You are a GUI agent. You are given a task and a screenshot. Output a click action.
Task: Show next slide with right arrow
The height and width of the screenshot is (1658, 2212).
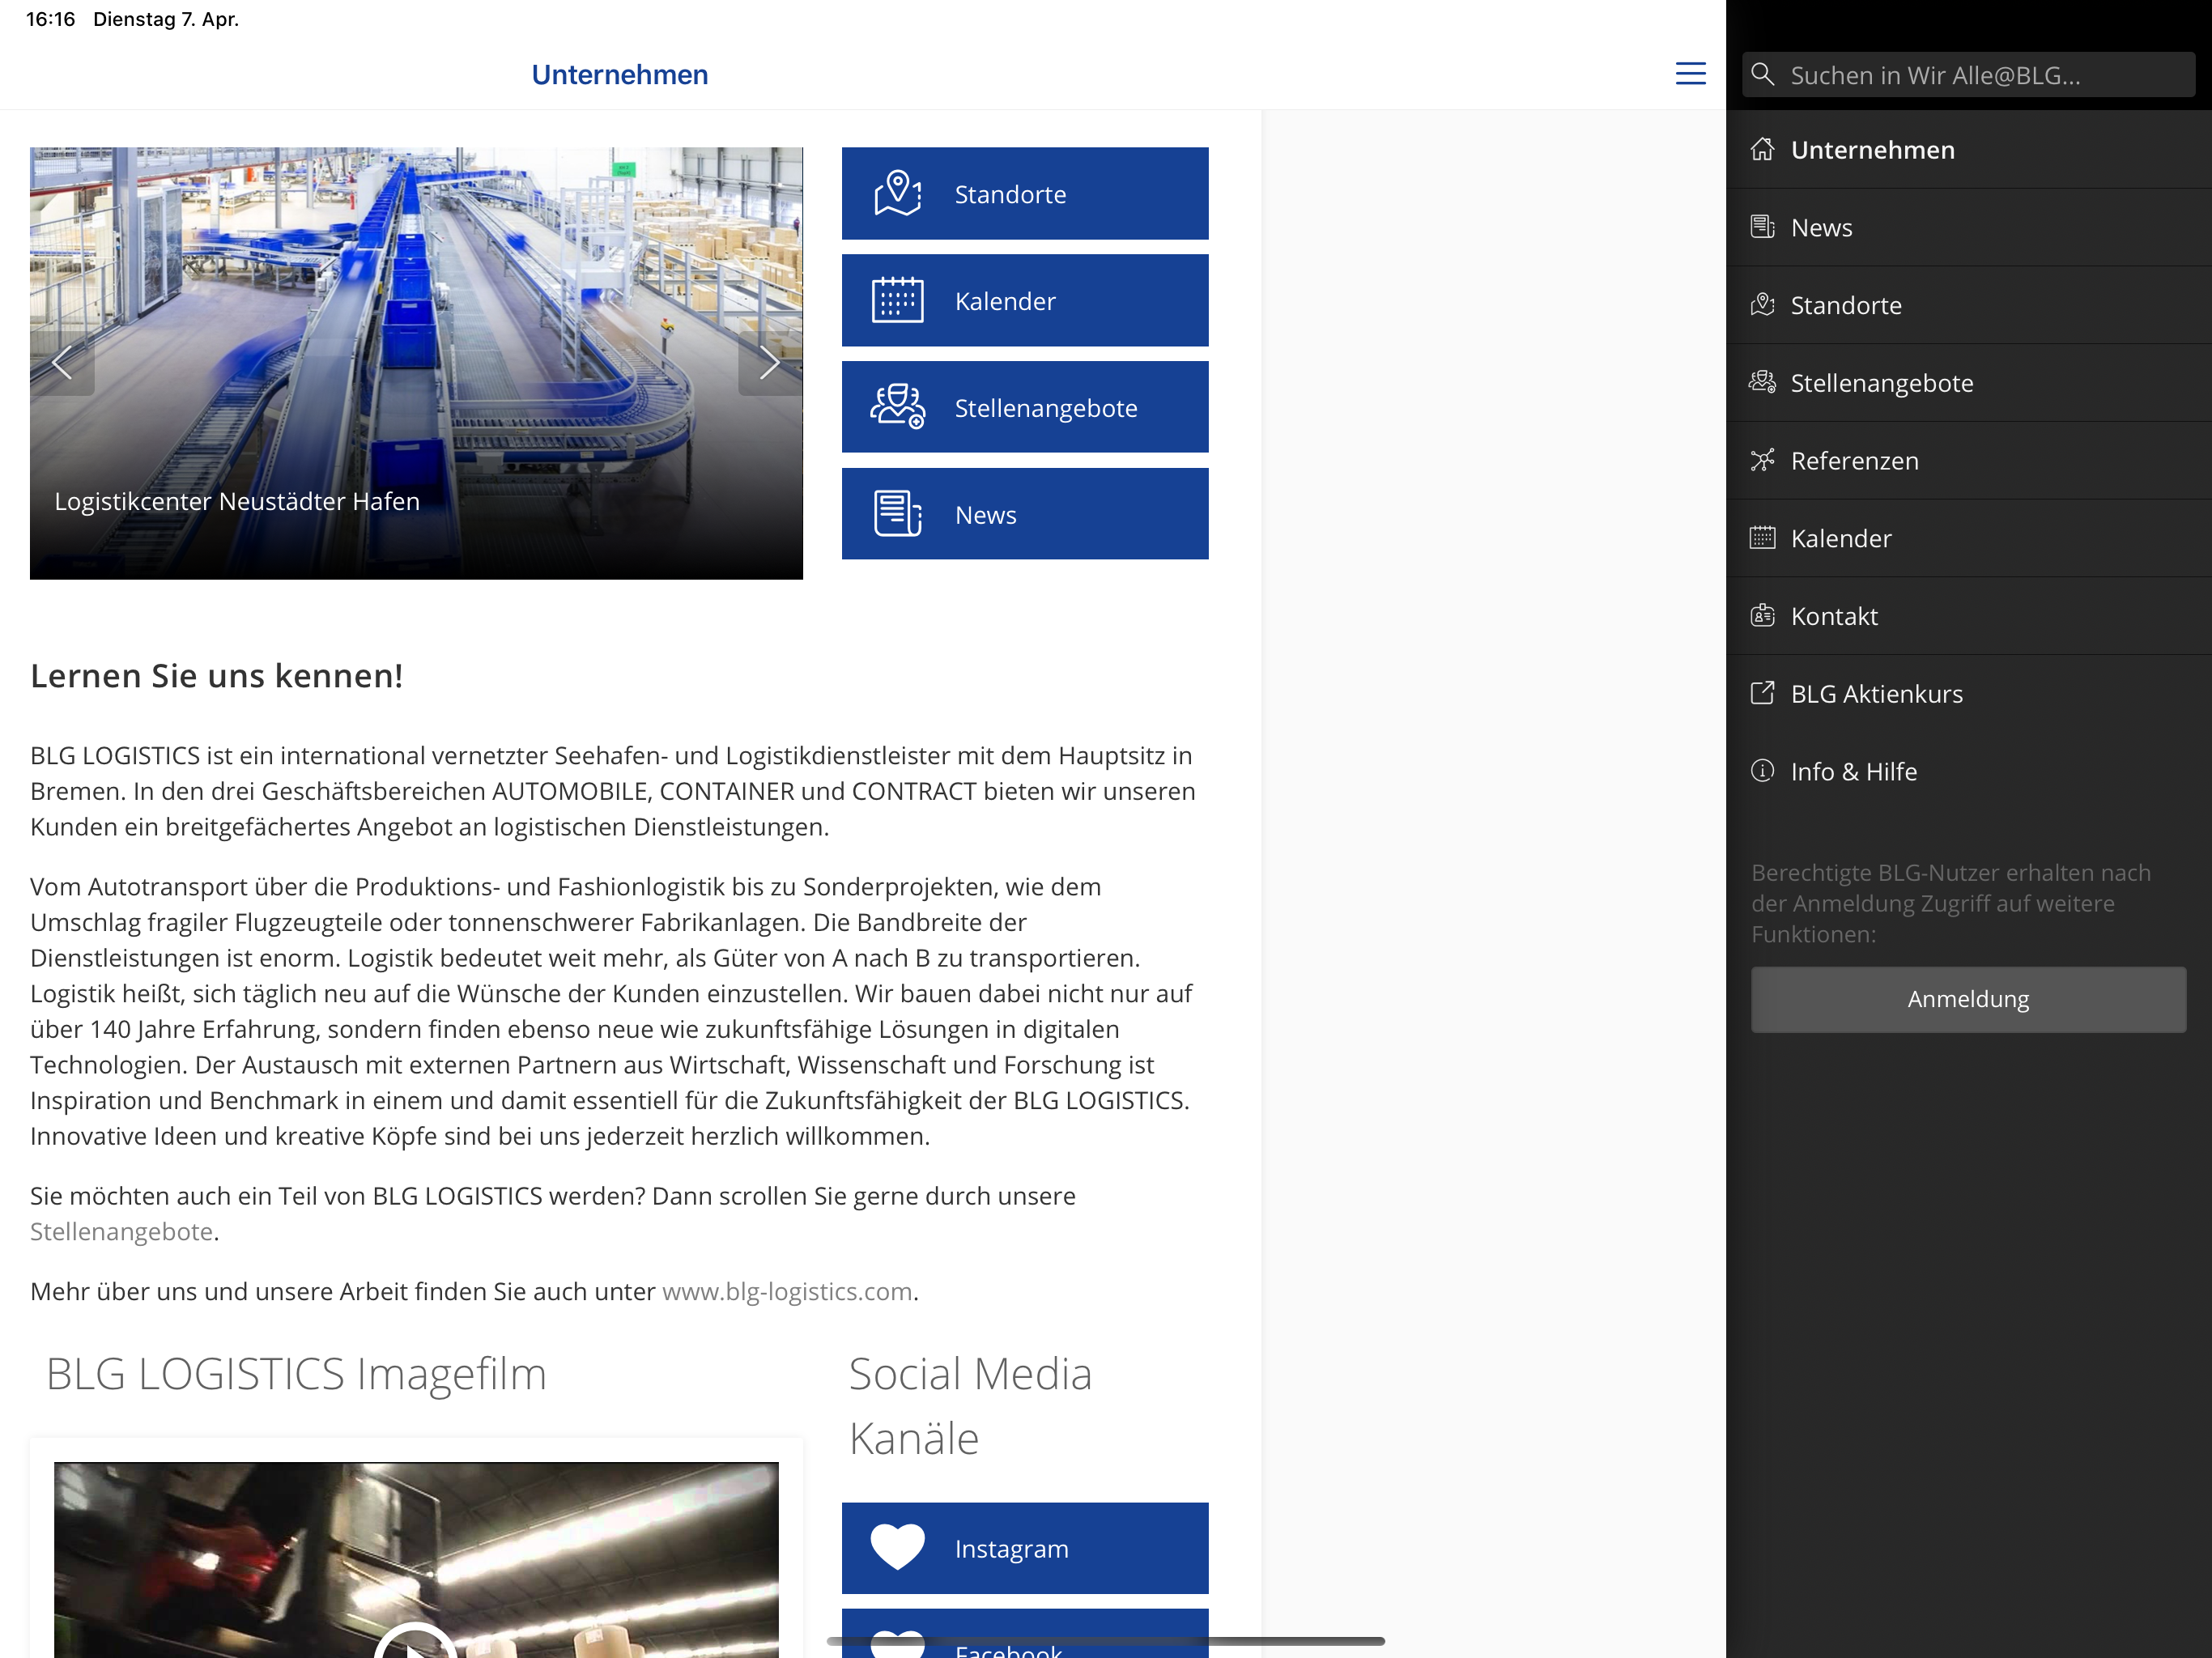pyautogui.click(x=770, y=362)
